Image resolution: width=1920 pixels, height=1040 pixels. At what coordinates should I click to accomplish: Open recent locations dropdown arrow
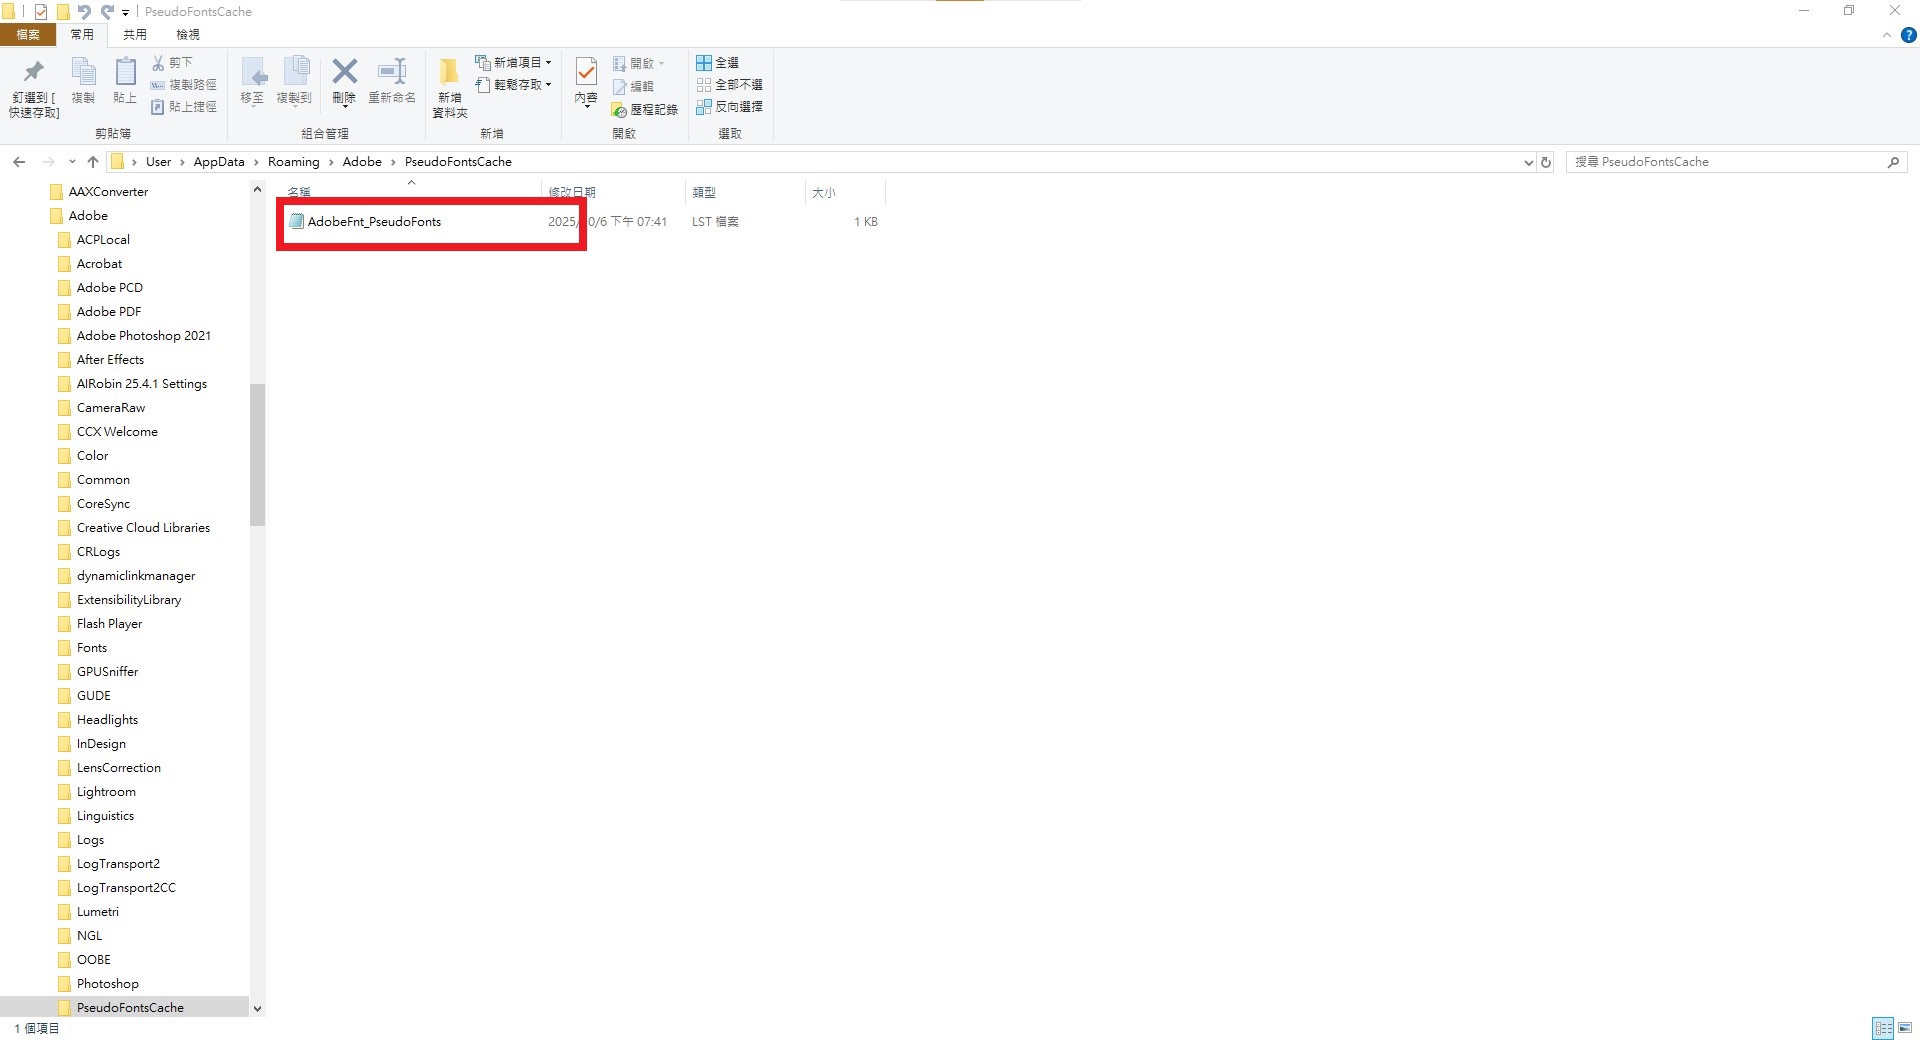(x=72, y=162)
